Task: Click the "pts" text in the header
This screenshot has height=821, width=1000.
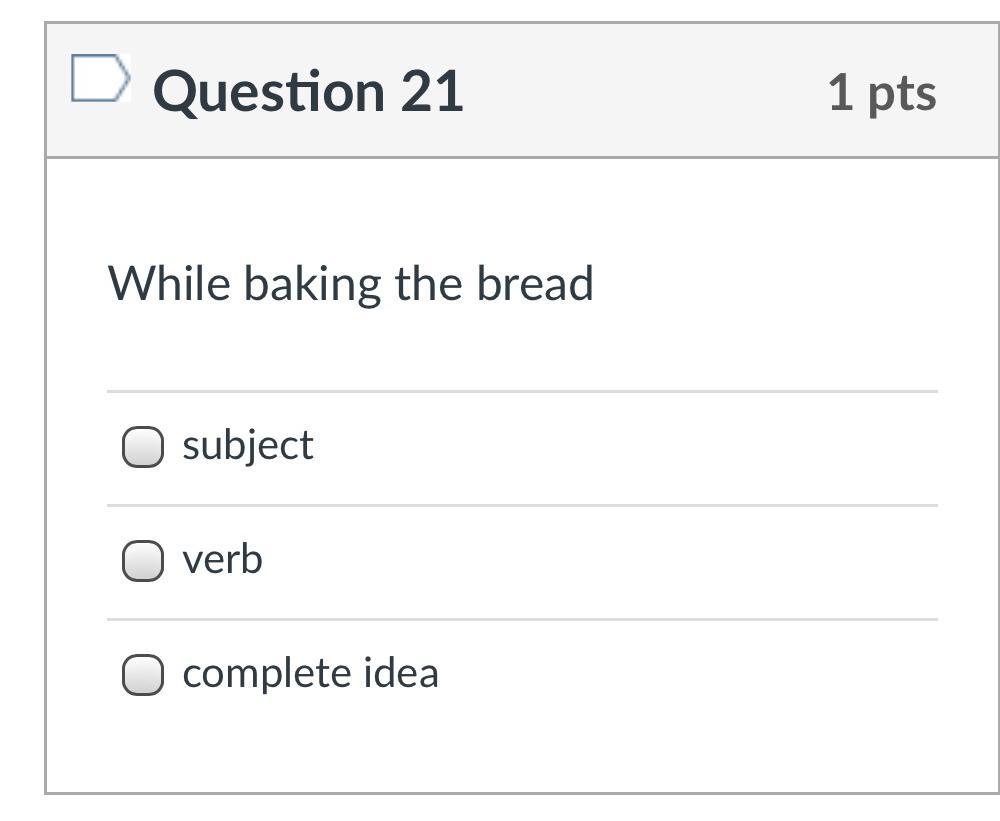Action: click(x=902, y=94)
